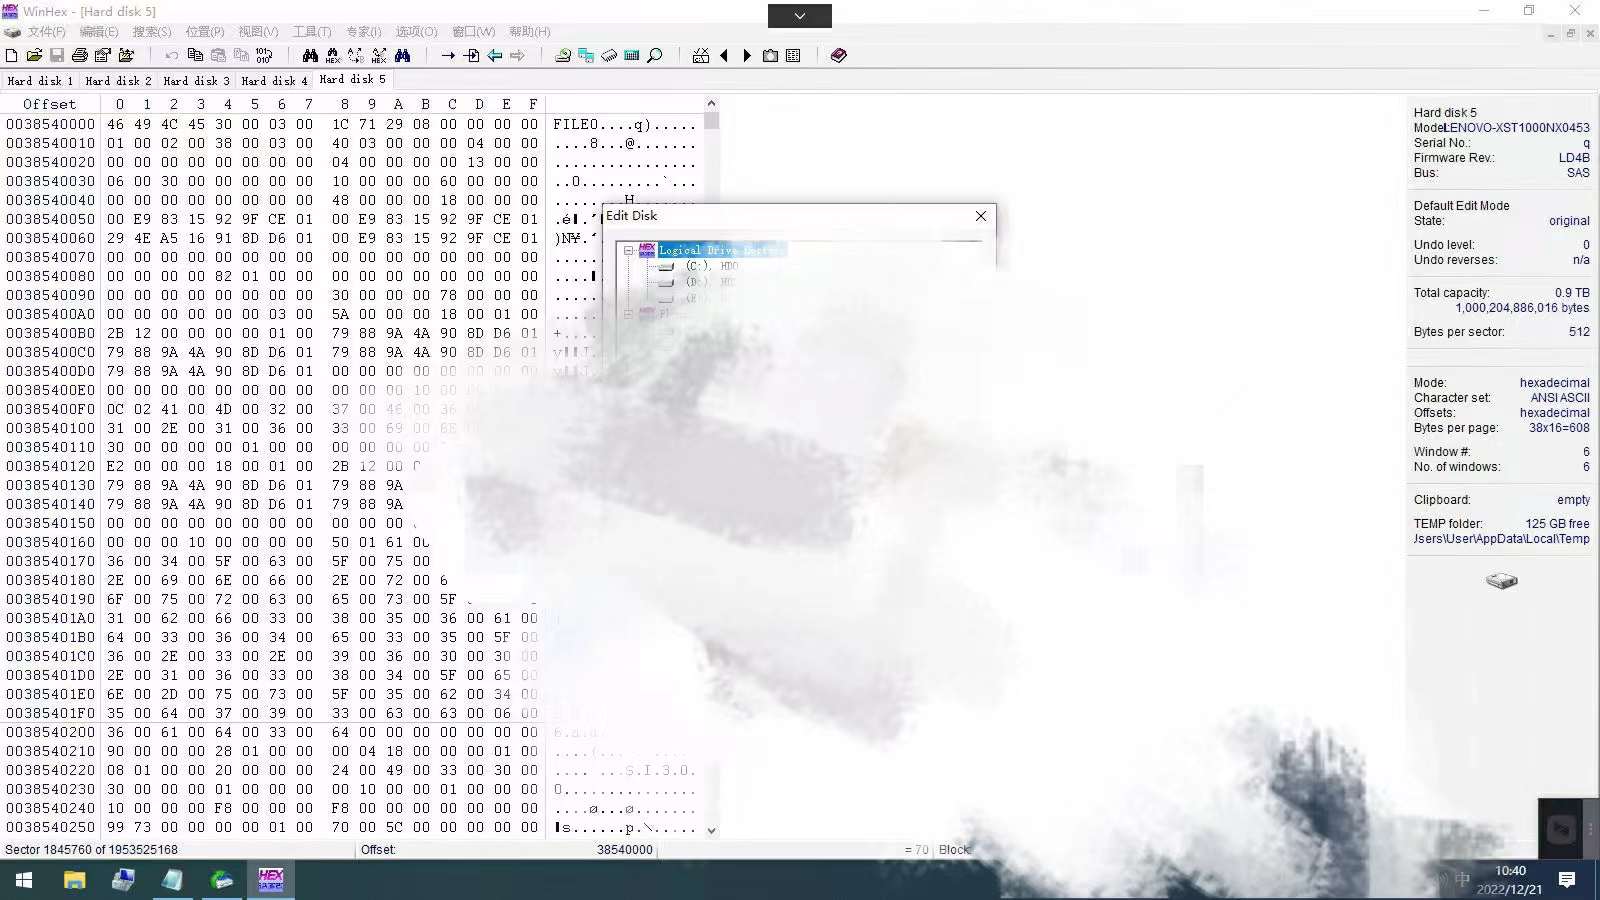Image resolution: width=1600 pixels, height=900 pixels.
Task: Open the 窗口(W) menu
Action: (474, 32)
